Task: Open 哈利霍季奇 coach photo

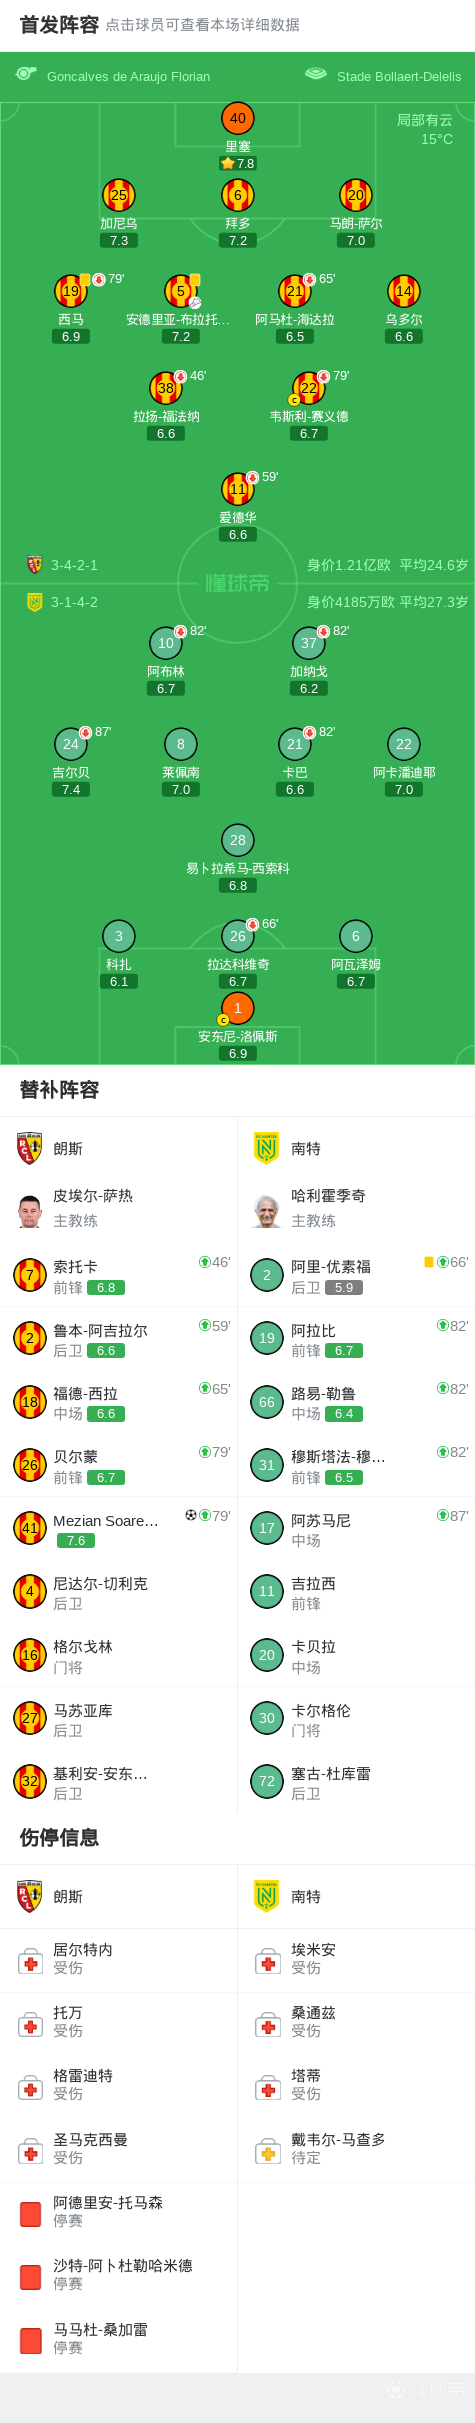Action: click(x=267, y=1211)
